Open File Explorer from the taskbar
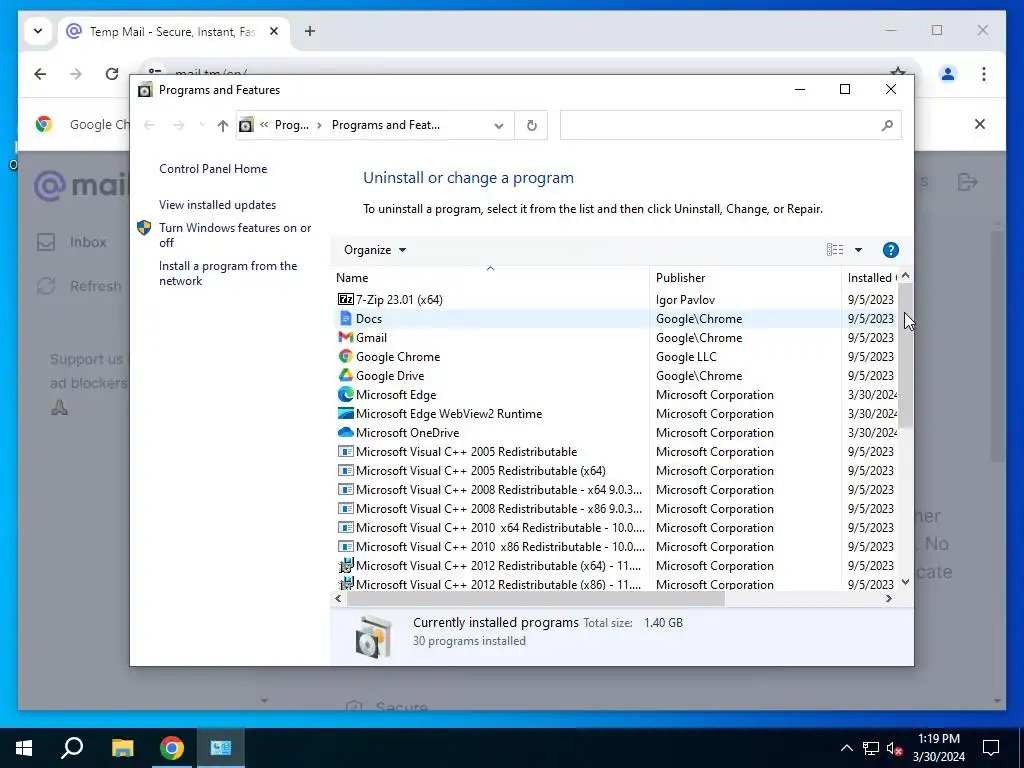The width and height of the screenshot is (1024, 768). 122,748
